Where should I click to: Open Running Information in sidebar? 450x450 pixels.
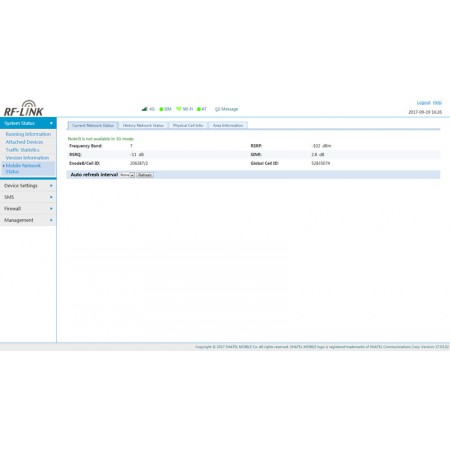click(x=28, y=134)
